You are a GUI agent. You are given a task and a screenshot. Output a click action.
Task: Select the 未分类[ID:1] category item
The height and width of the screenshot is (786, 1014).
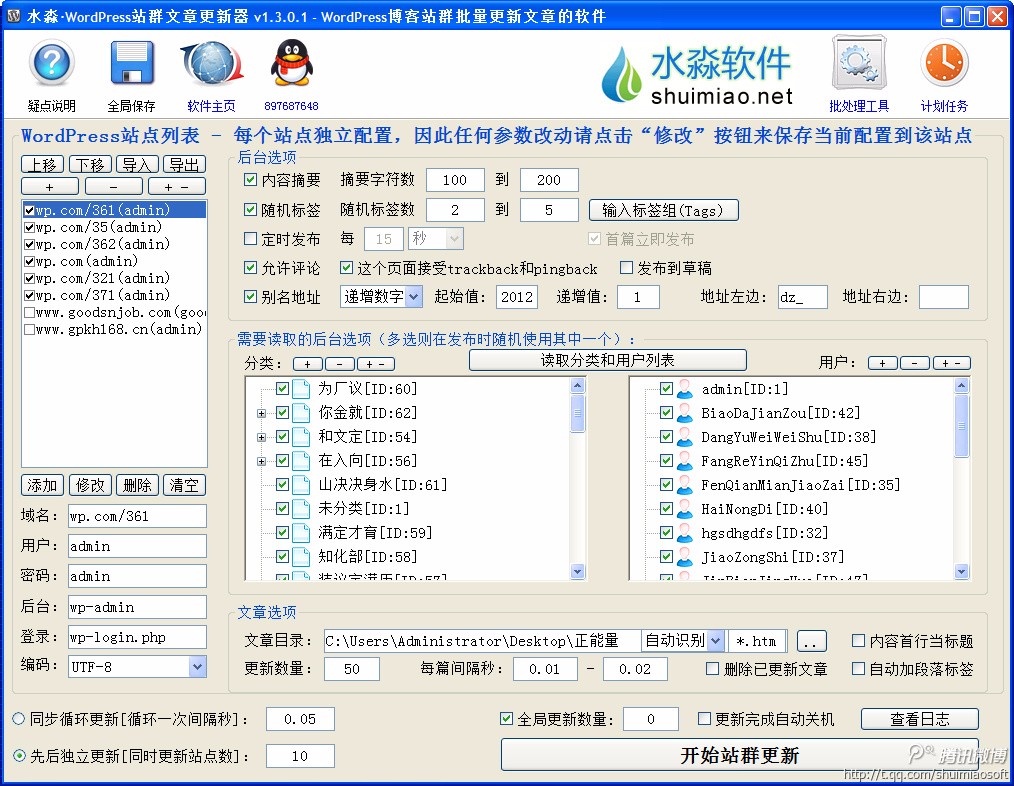coord(346,509)
